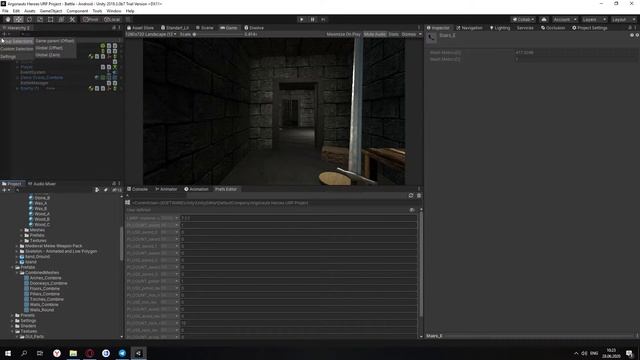Screen dimensions: 640x360
Task: Toggle Mute Audio in Game view
Action: tap(375, 34)
